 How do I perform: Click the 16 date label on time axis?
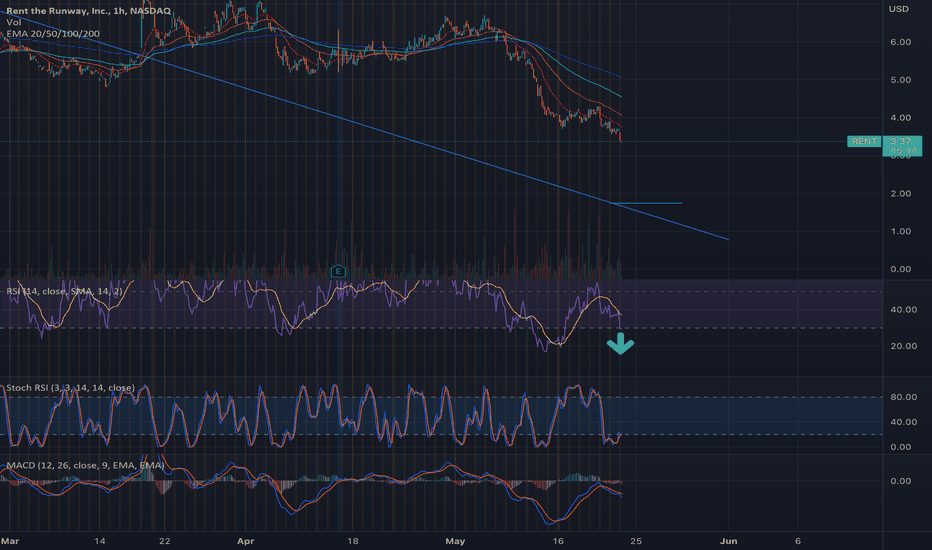click(558, 541)
